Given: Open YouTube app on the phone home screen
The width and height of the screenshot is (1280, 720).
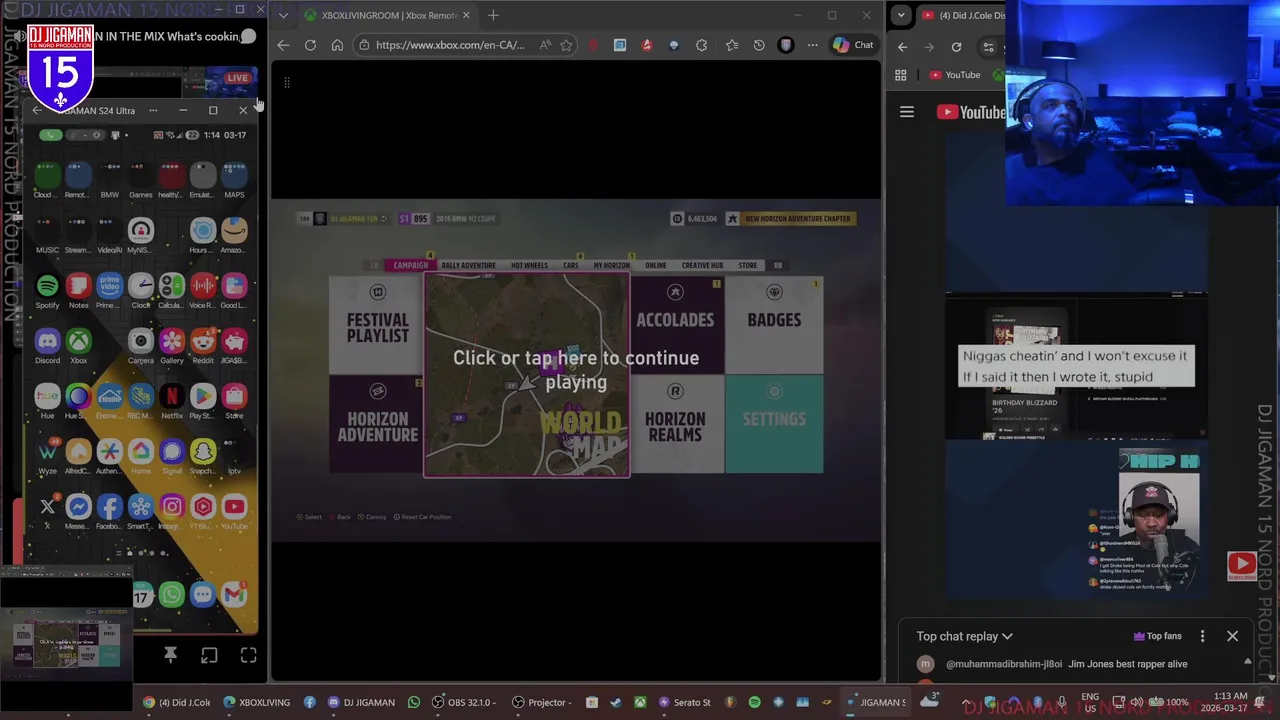Looking at the screenshot, I should pos(234,508).
